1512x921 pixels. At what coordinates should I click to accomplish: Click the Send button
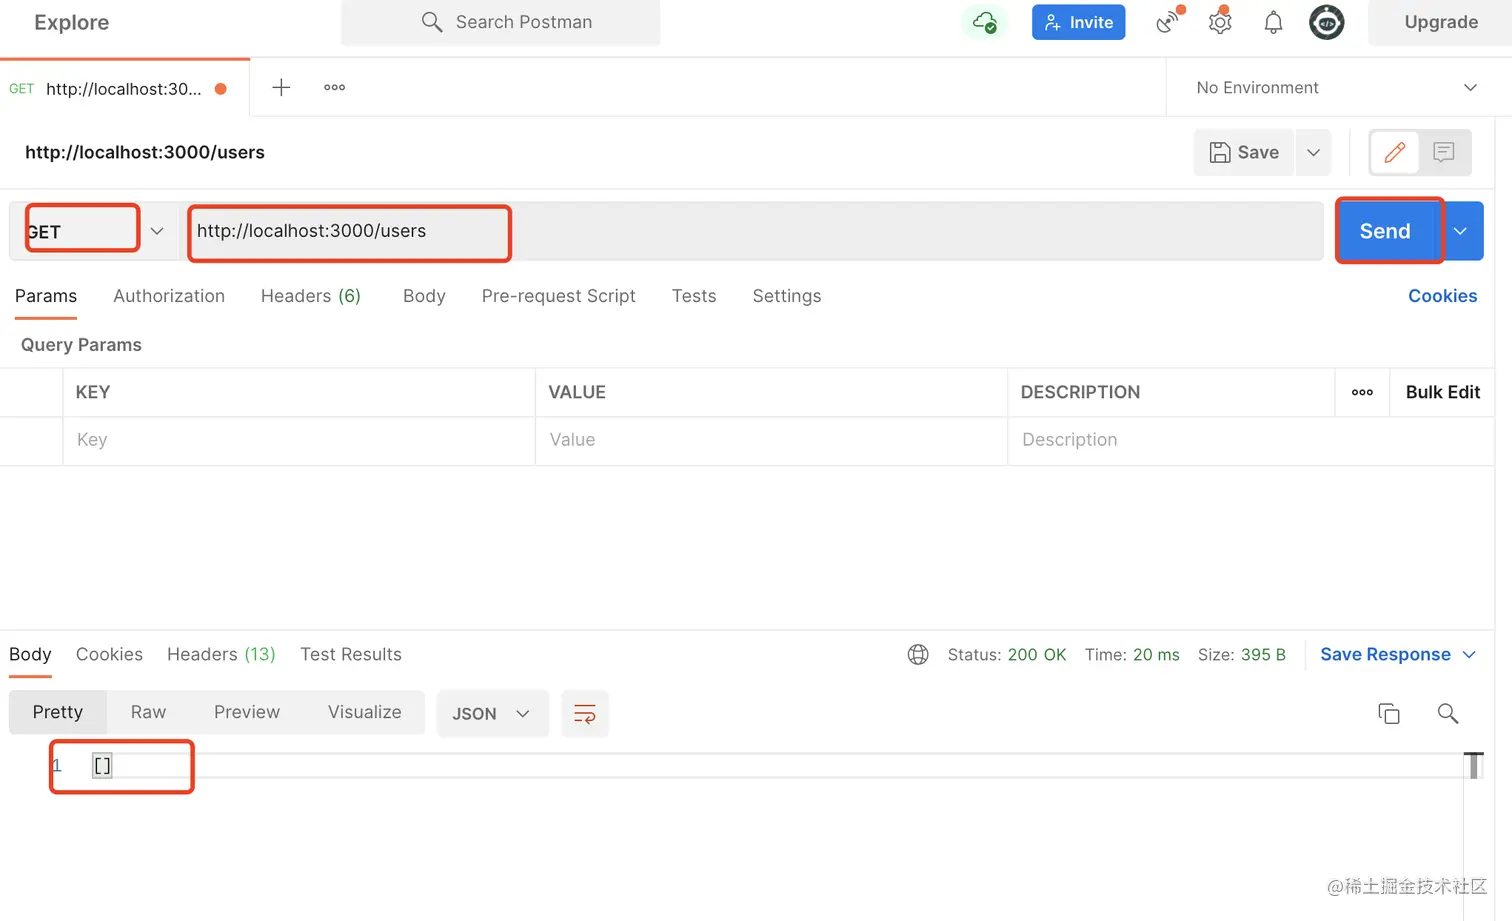coord(1387,231)
